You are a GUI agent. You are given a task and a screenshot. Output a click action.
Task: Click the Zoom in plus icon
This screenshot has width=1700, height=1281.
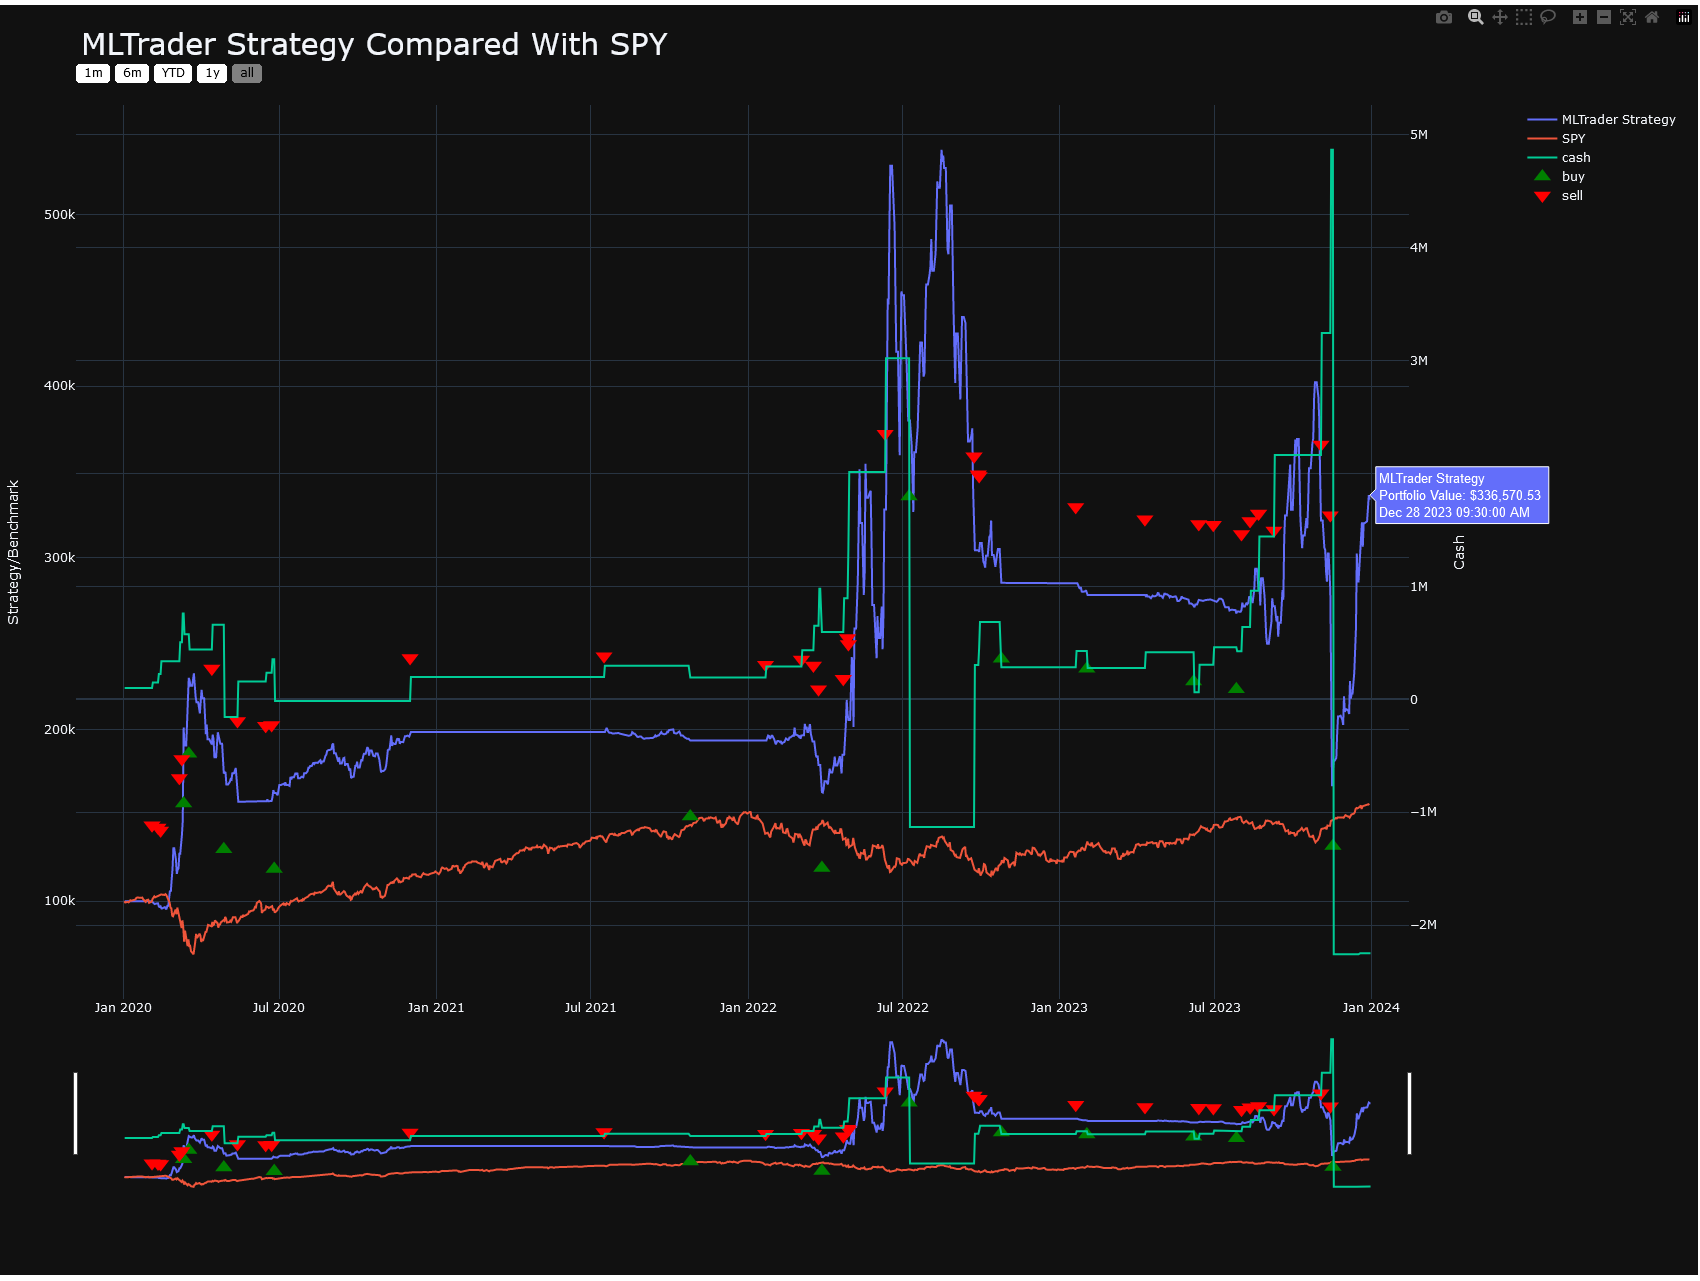(x=1580, y=17)
